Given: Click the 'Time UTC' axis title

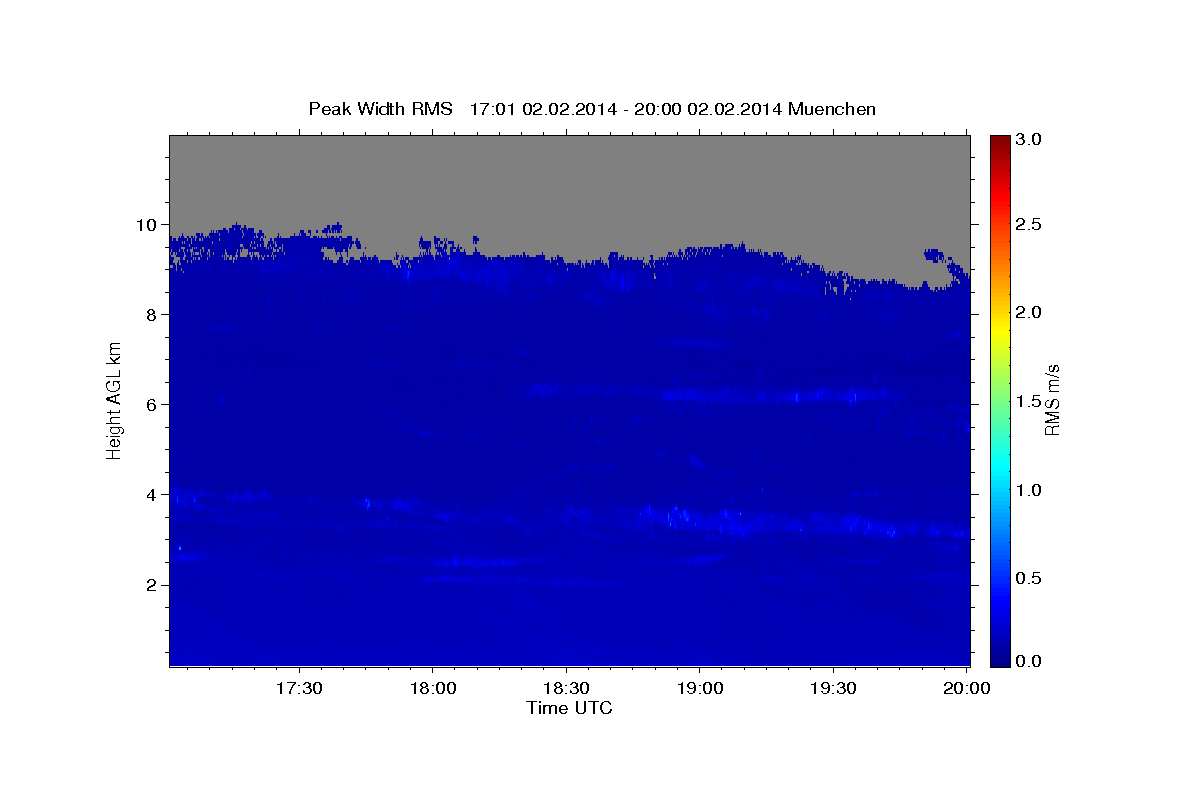Looking at the screenshot, I should pyautogui.click(x=569, y=708).
